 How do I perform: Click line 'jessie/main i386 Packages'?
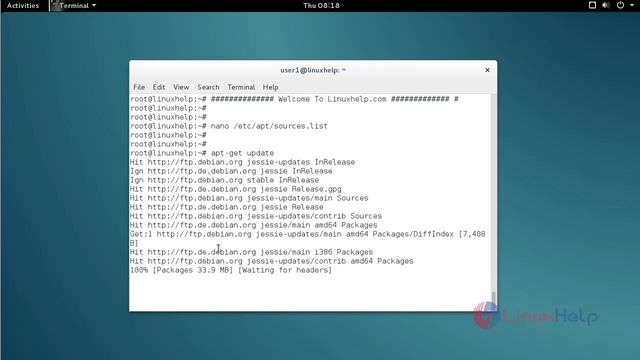pyautogui.click(x=251, y=252)
